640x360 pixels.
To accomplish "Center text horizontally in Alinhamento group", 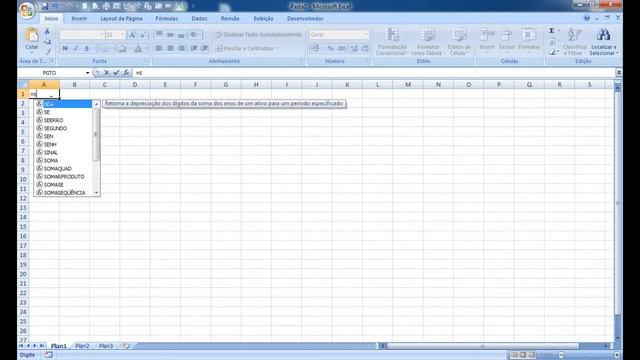I will tap(170, 48).
